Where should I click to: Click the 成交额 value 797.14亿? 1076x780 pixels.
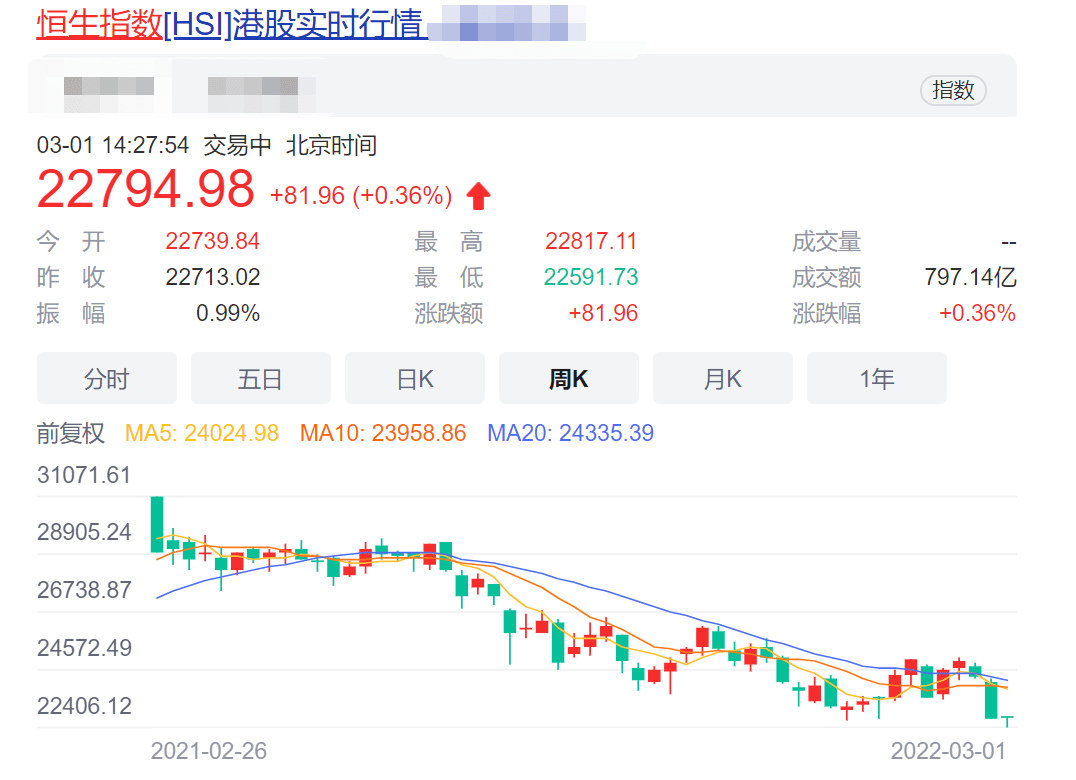pos(973,277)
